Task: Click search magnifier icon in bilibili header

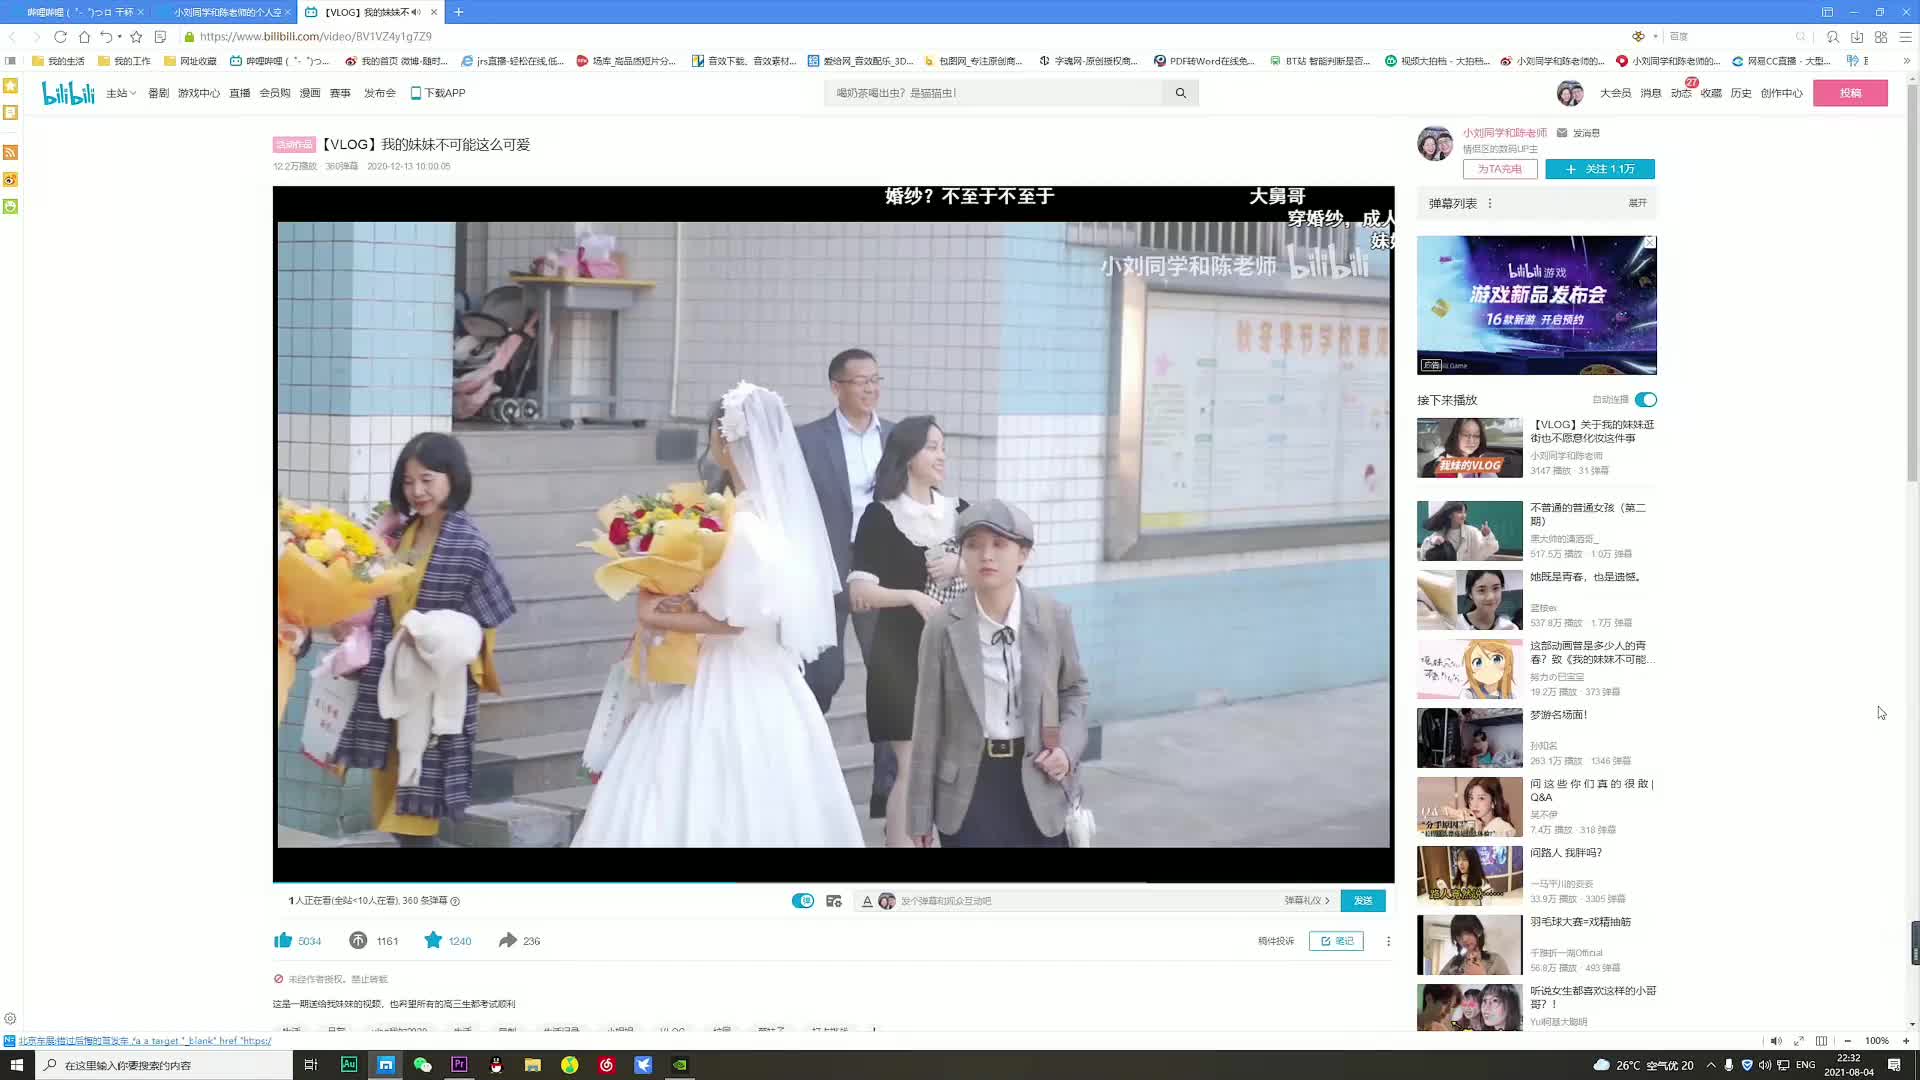Action: point(1181,93)
